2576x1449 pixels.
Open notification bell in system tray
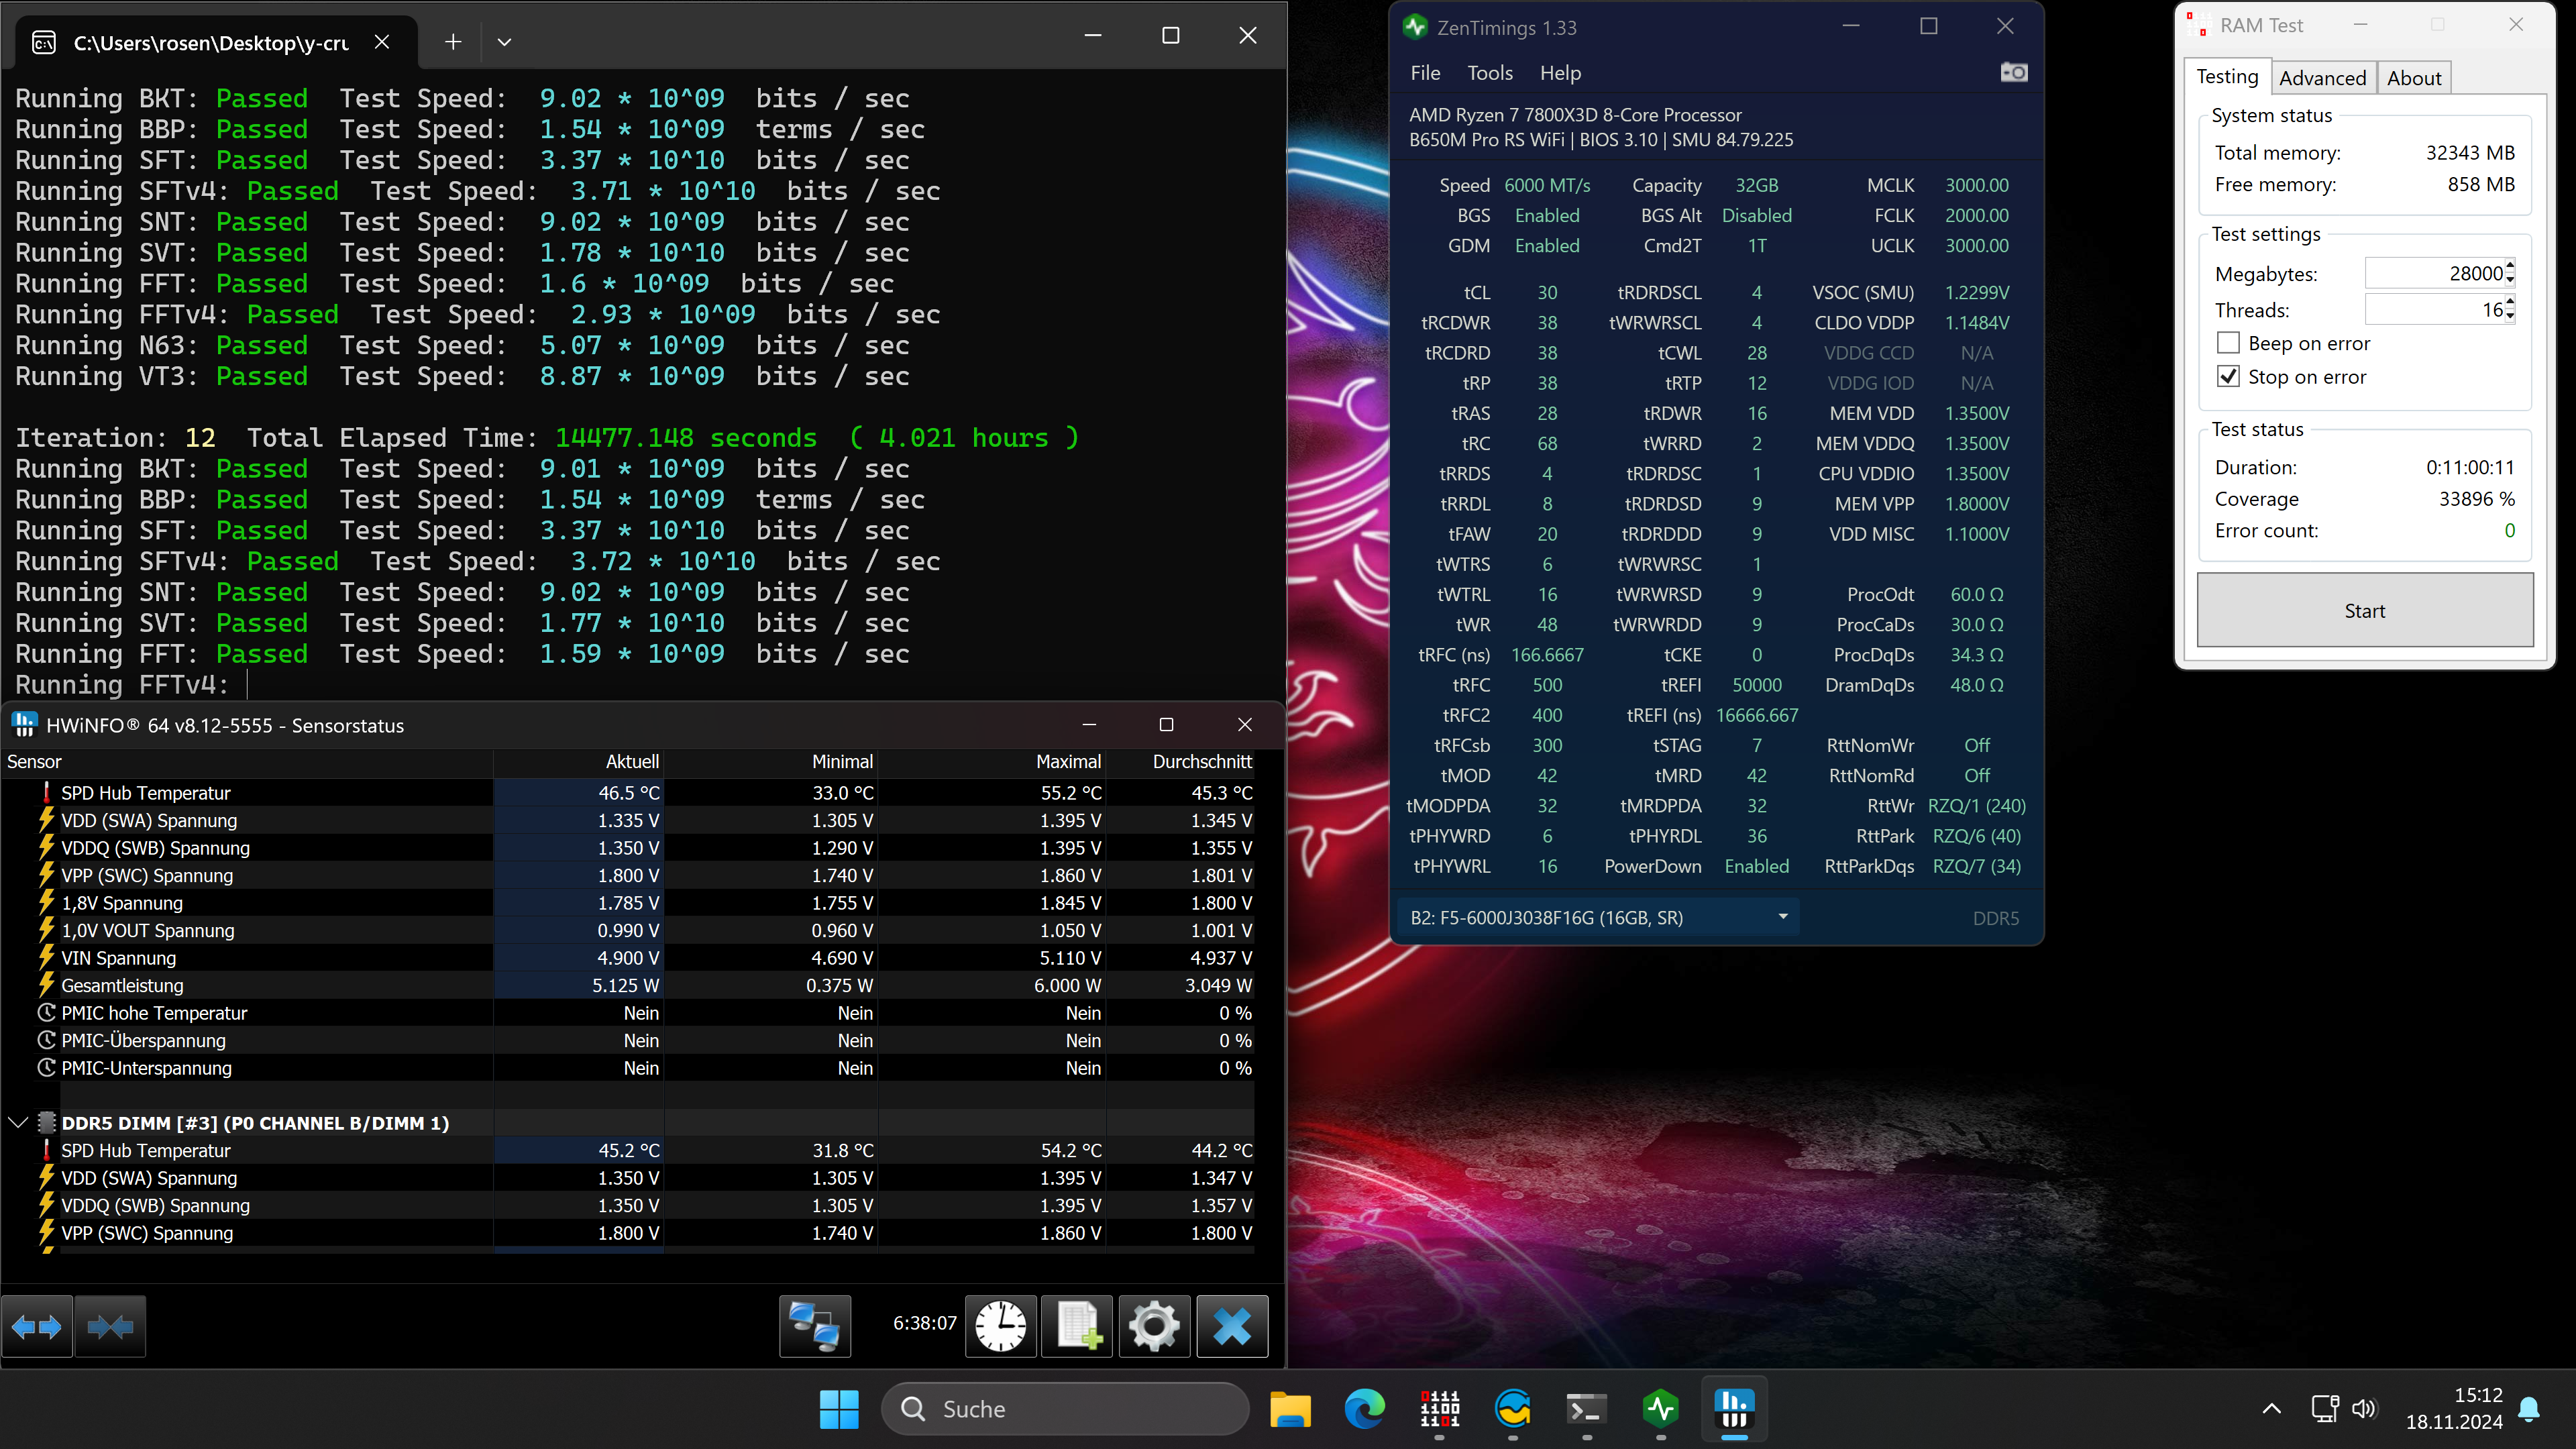[x=2529, y=1409]
